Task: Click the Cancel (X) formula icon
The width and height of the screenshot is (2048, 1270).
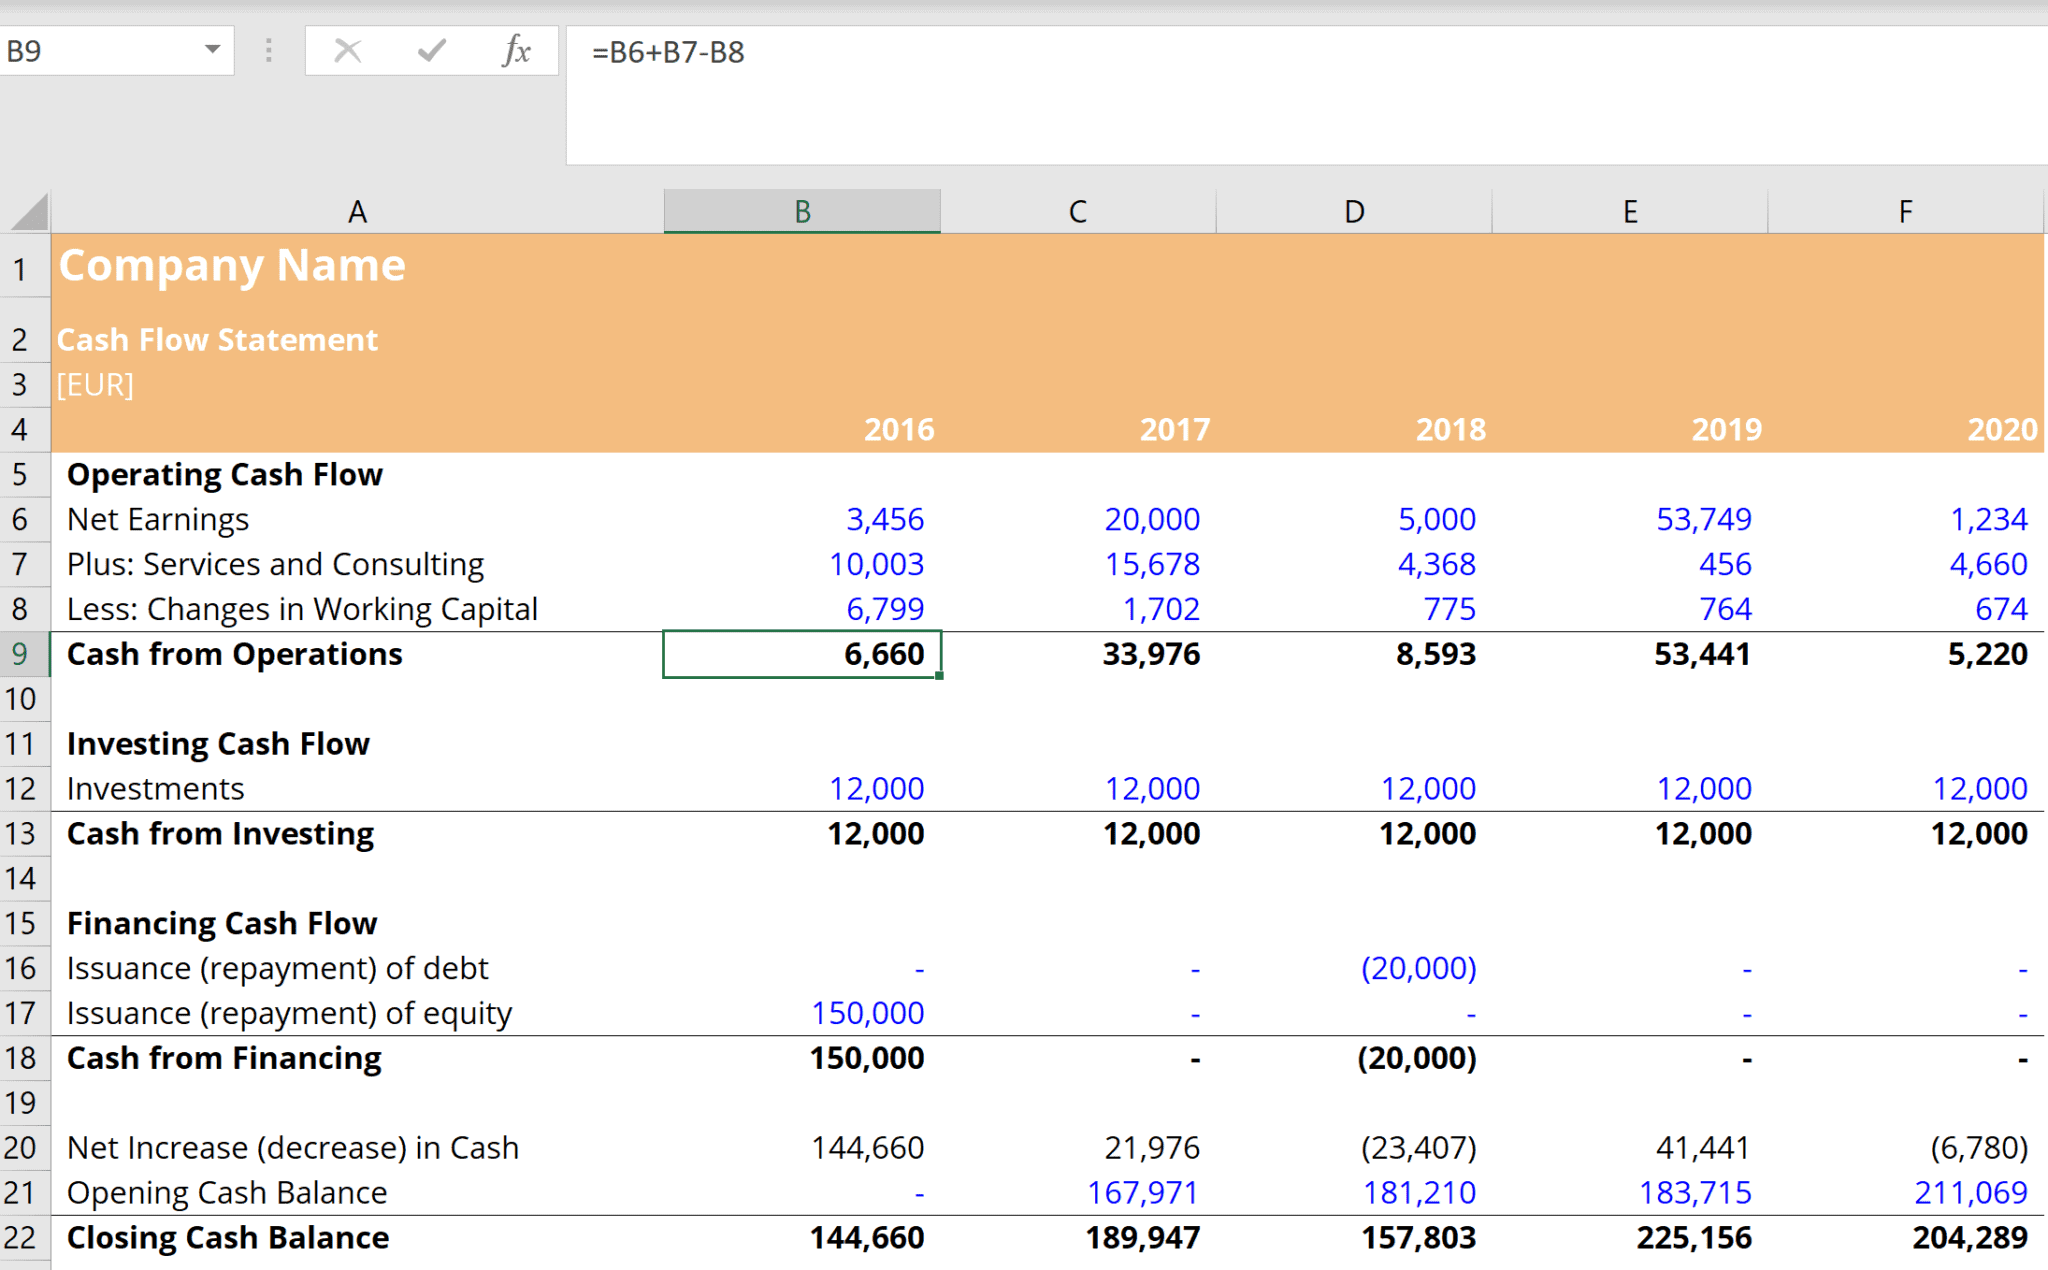Action: click(347, 51)
